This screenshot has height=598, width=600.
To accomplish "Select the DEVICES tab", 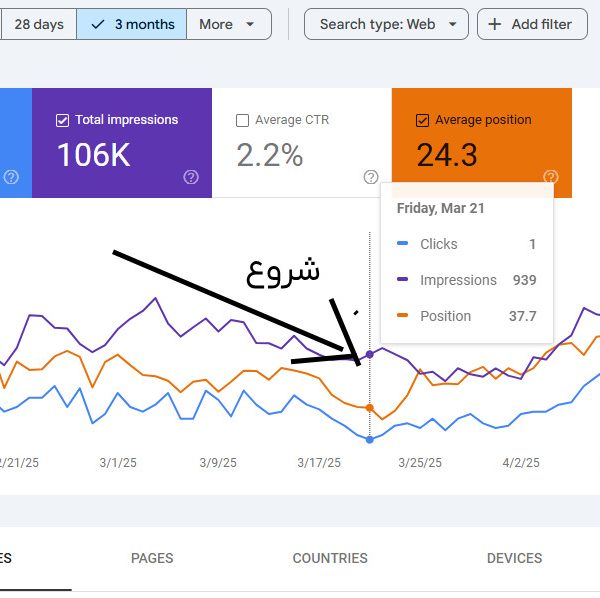I will 514,558.
